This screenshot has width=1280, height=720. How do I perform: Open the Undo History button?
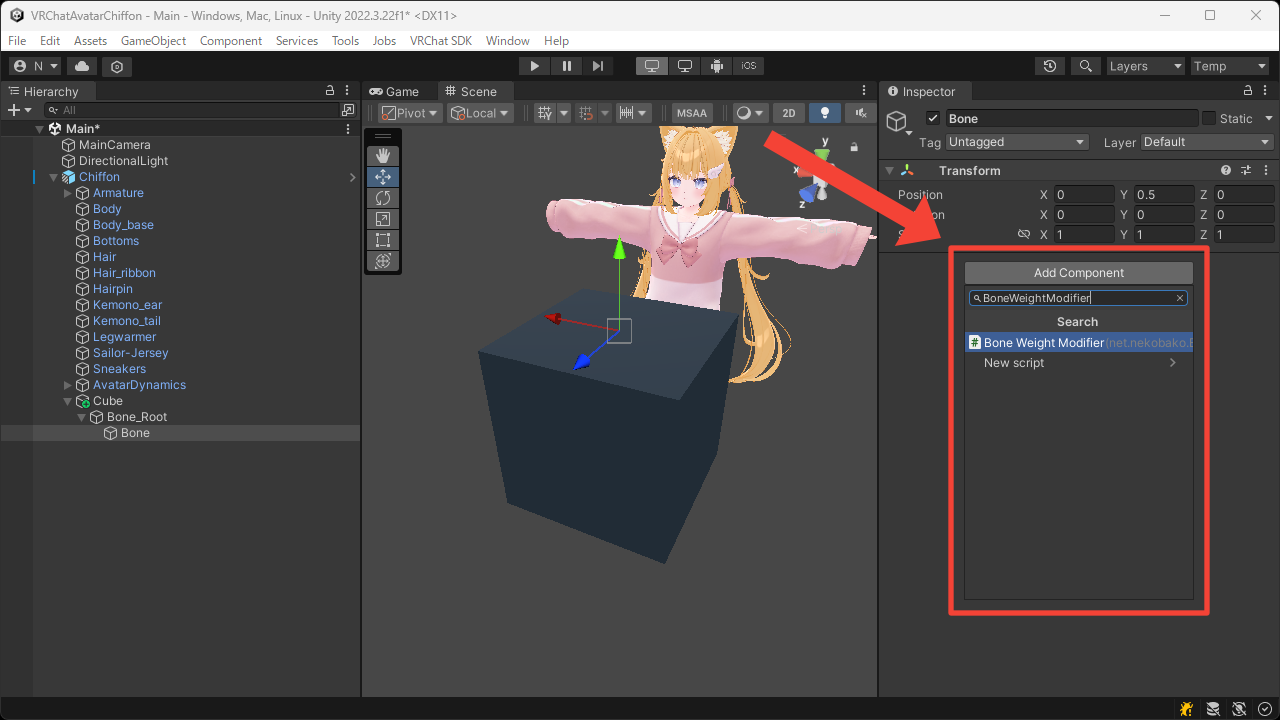pos(1049,66)
